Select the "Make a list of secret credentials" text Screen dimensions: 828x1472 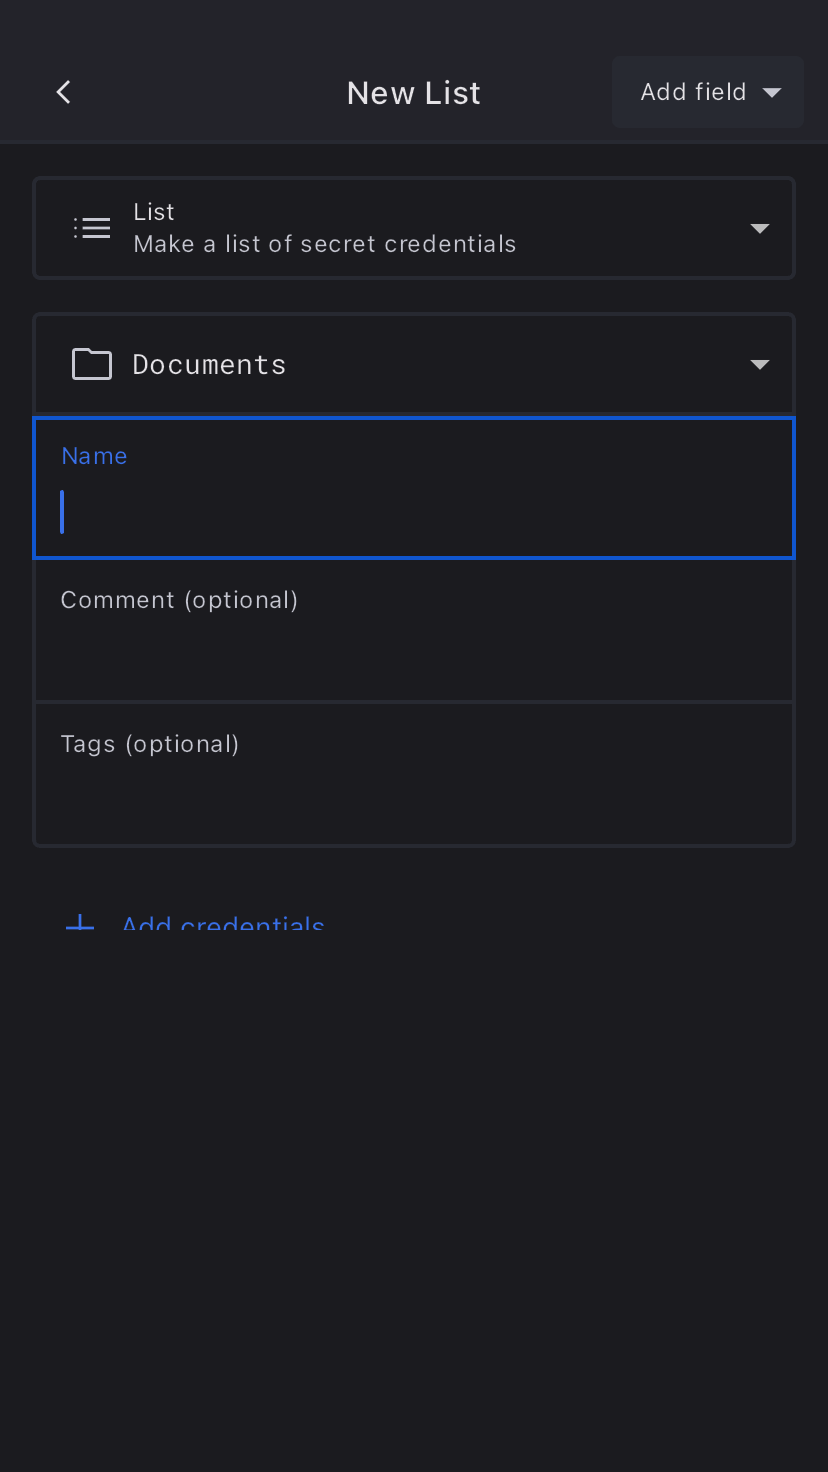tap(325, 244)
